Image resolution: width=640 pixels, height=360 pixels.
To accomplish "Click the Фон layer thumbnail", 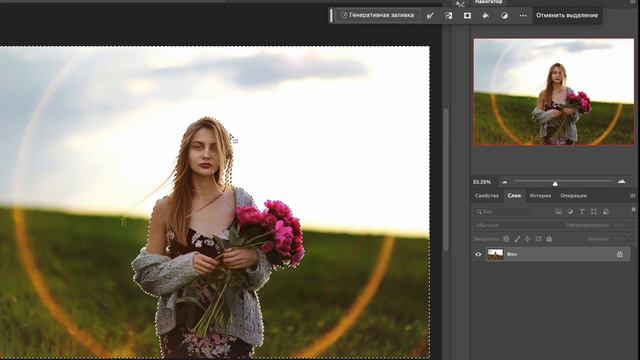I will [495, 254].
